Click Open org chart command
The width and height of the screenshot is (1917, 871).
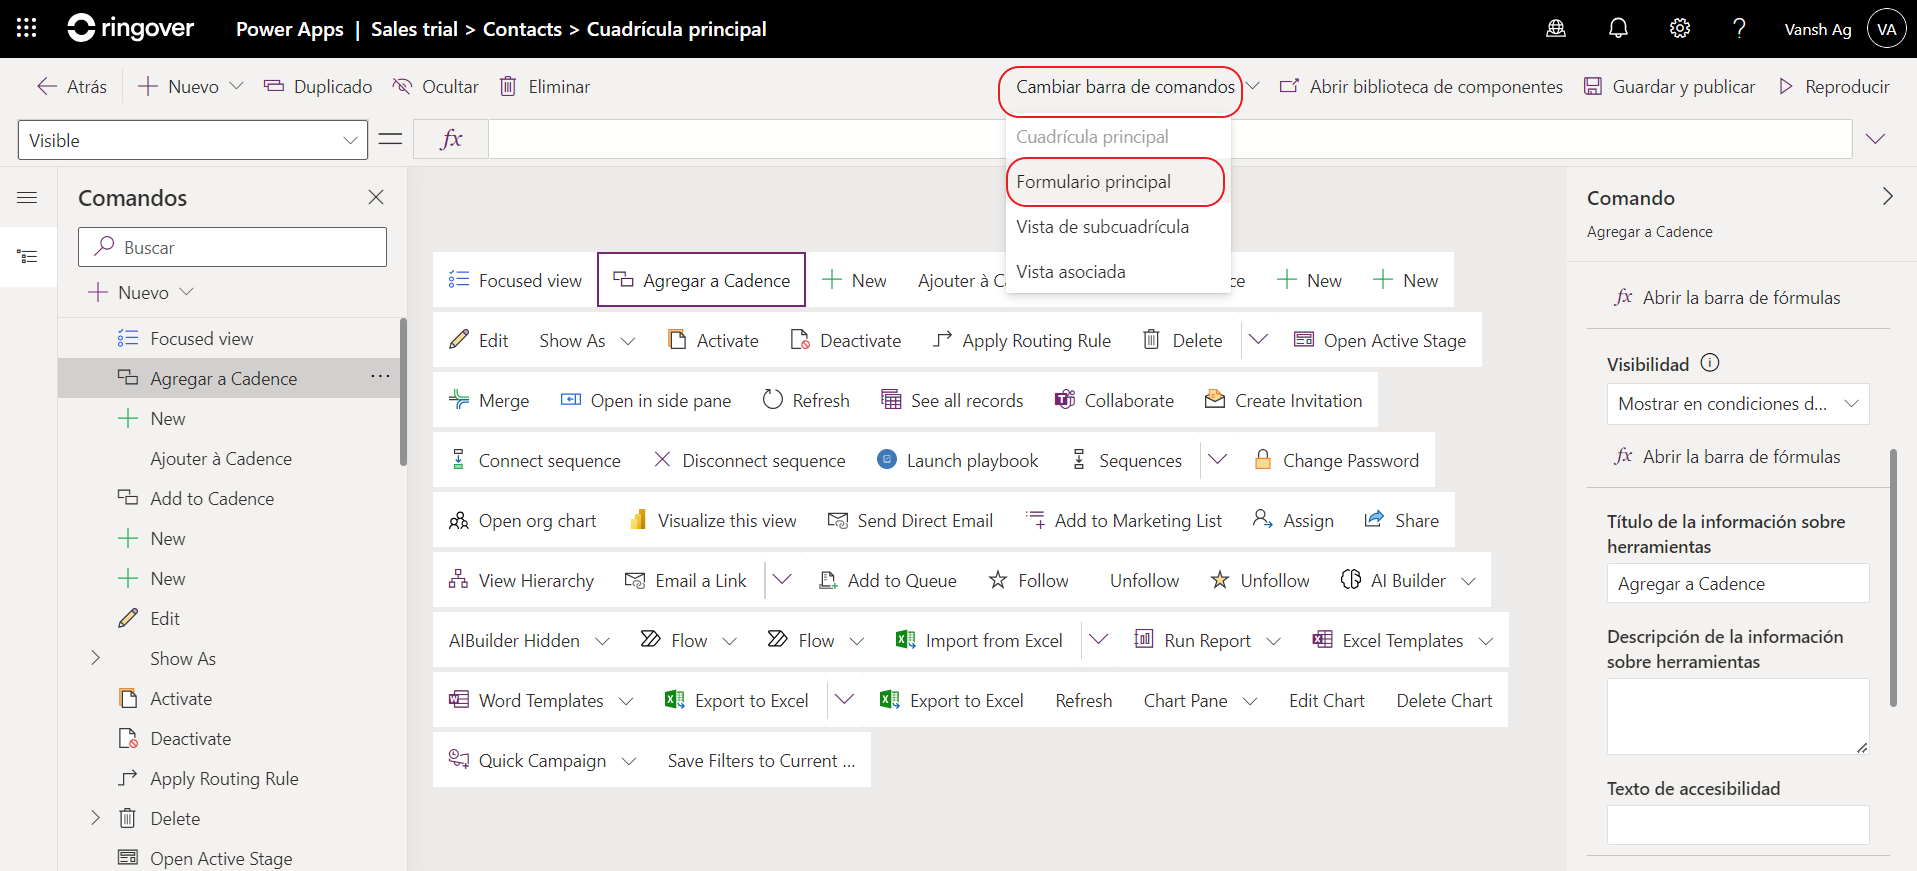click(x=522, y=520)
